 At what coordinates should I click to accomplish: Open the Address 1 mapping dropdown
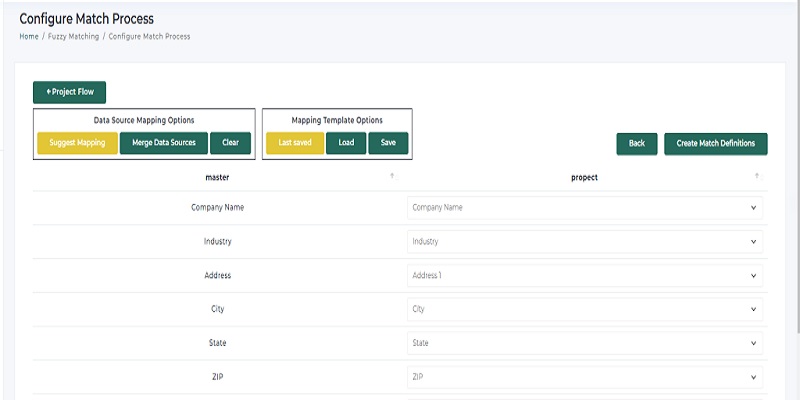click(x=585, y=275)
